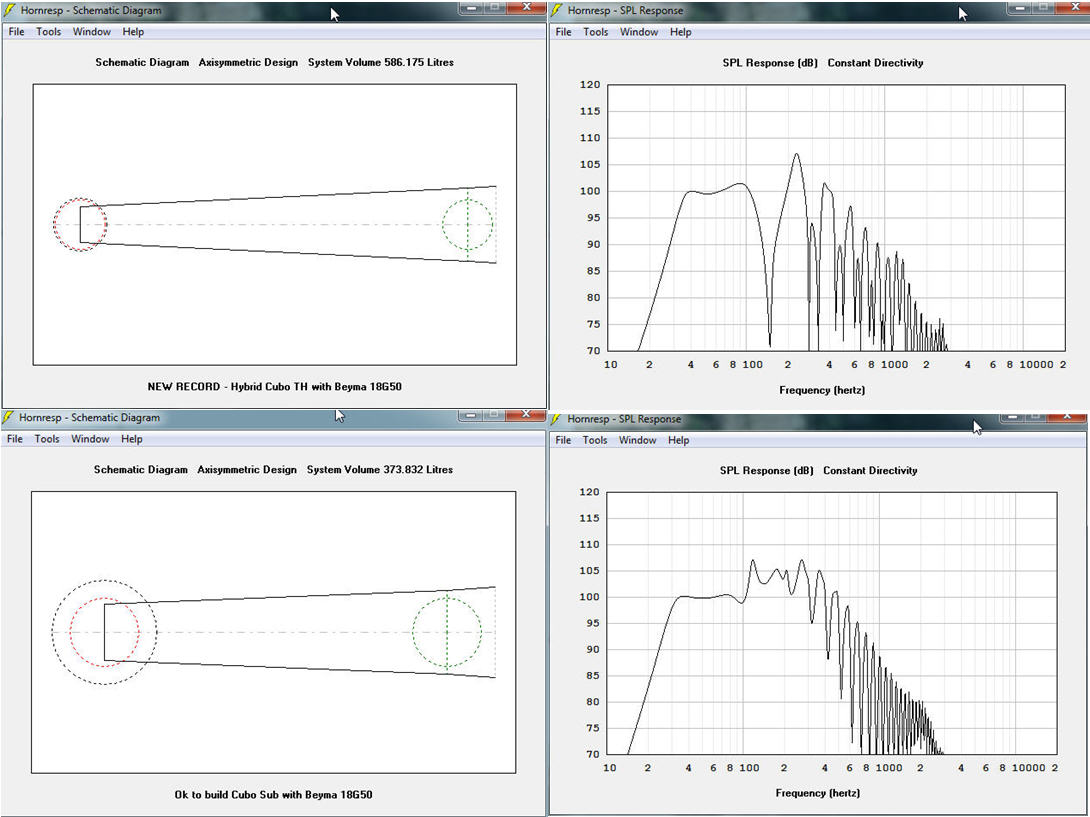Minimize the upper SPL Response window
Image resolution: width=1090 pixels, height=817 pixels.
[x=1018, y=7]
